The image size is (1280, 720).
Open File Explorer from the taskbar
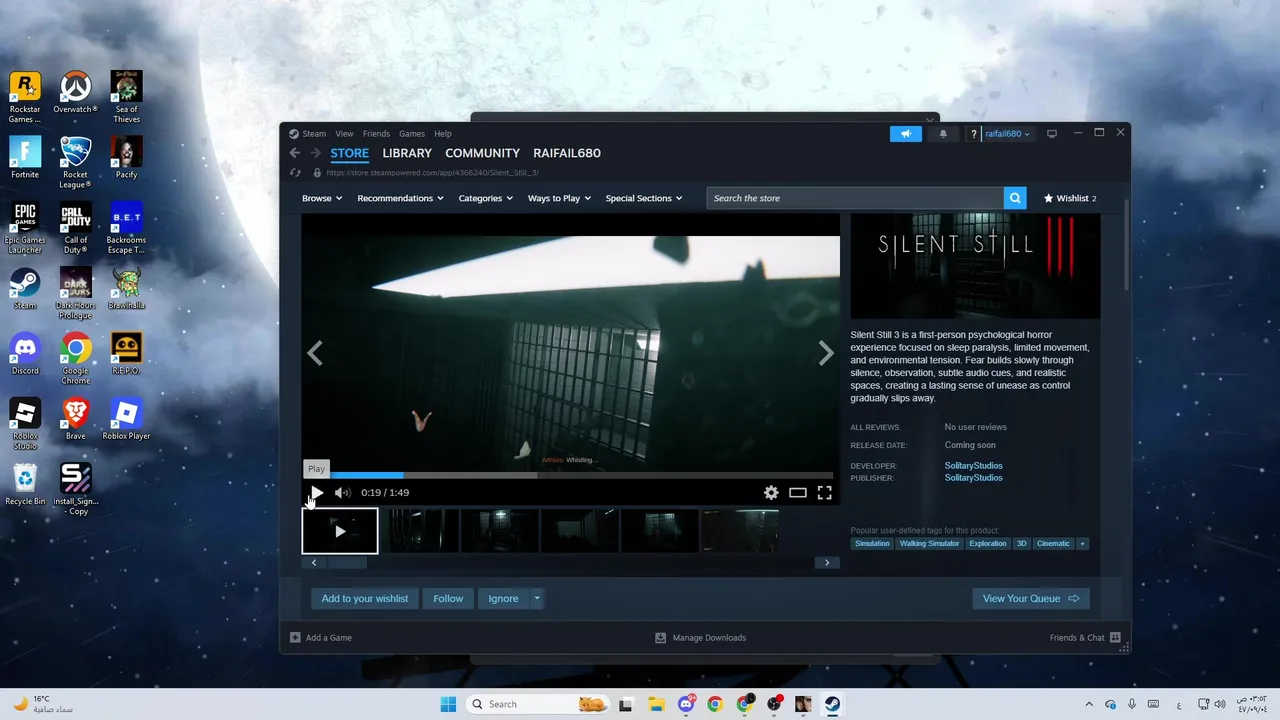(655, 704)
